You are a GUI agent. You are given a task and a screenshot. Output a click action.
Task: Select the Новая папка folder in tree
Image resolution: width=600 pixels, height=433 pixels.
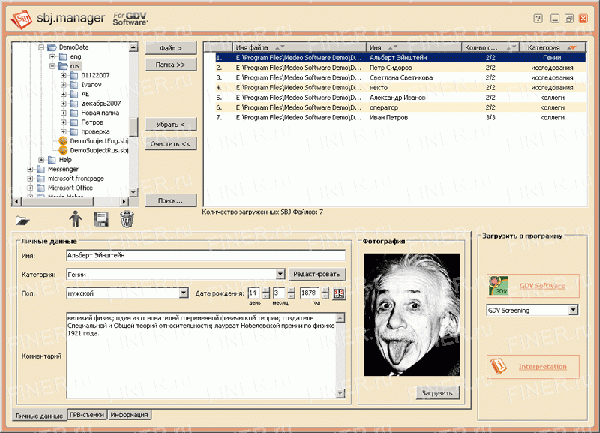click(x=100, y=113)
